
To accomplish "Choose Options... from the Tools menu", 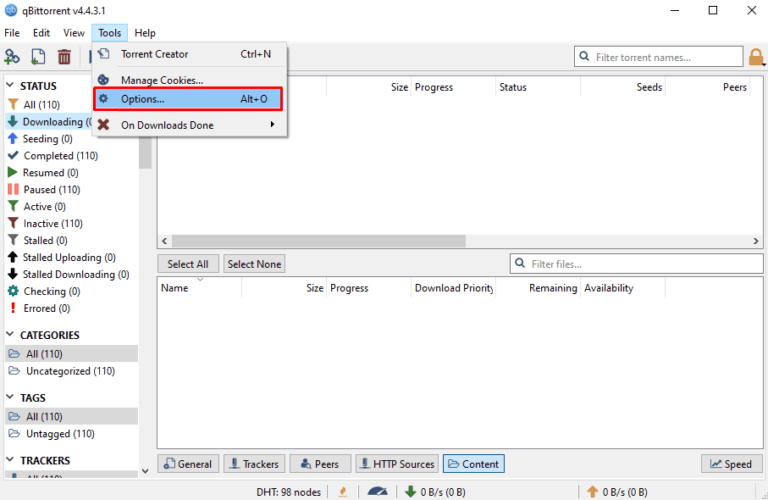I will click(x=188, y=99).
